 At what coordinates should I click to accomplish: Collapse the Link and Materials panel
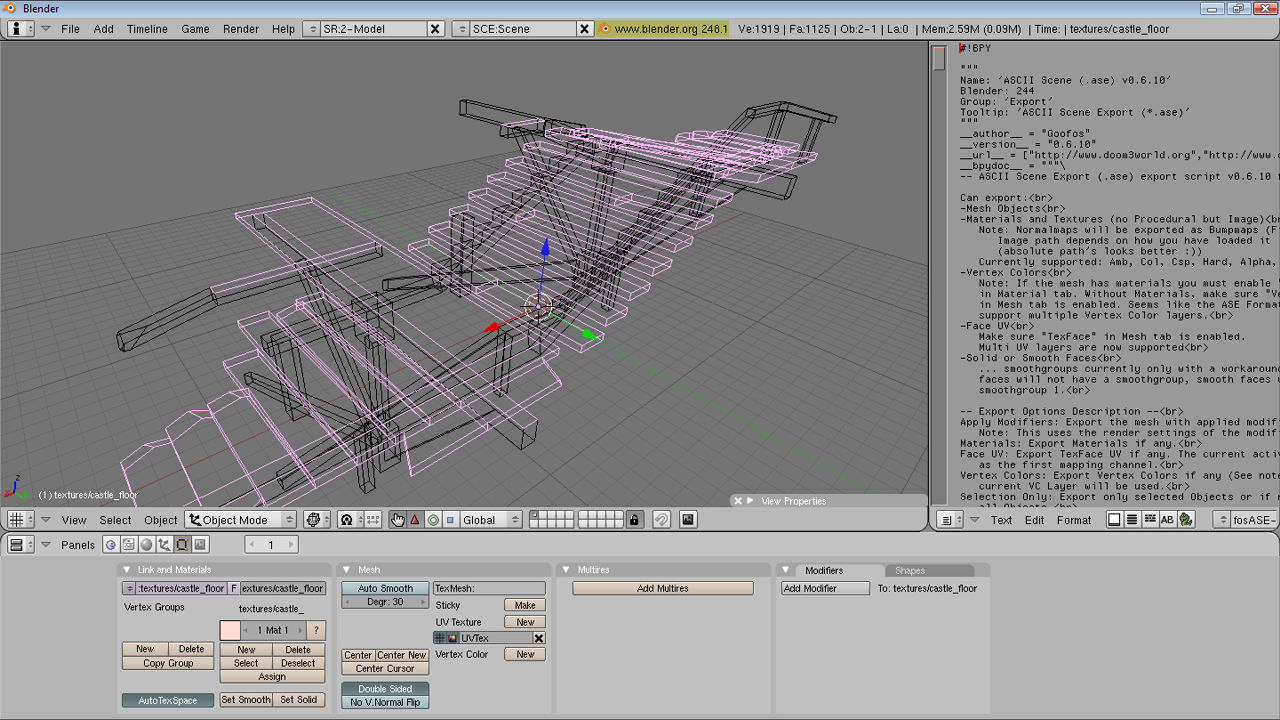click(127, 570)
